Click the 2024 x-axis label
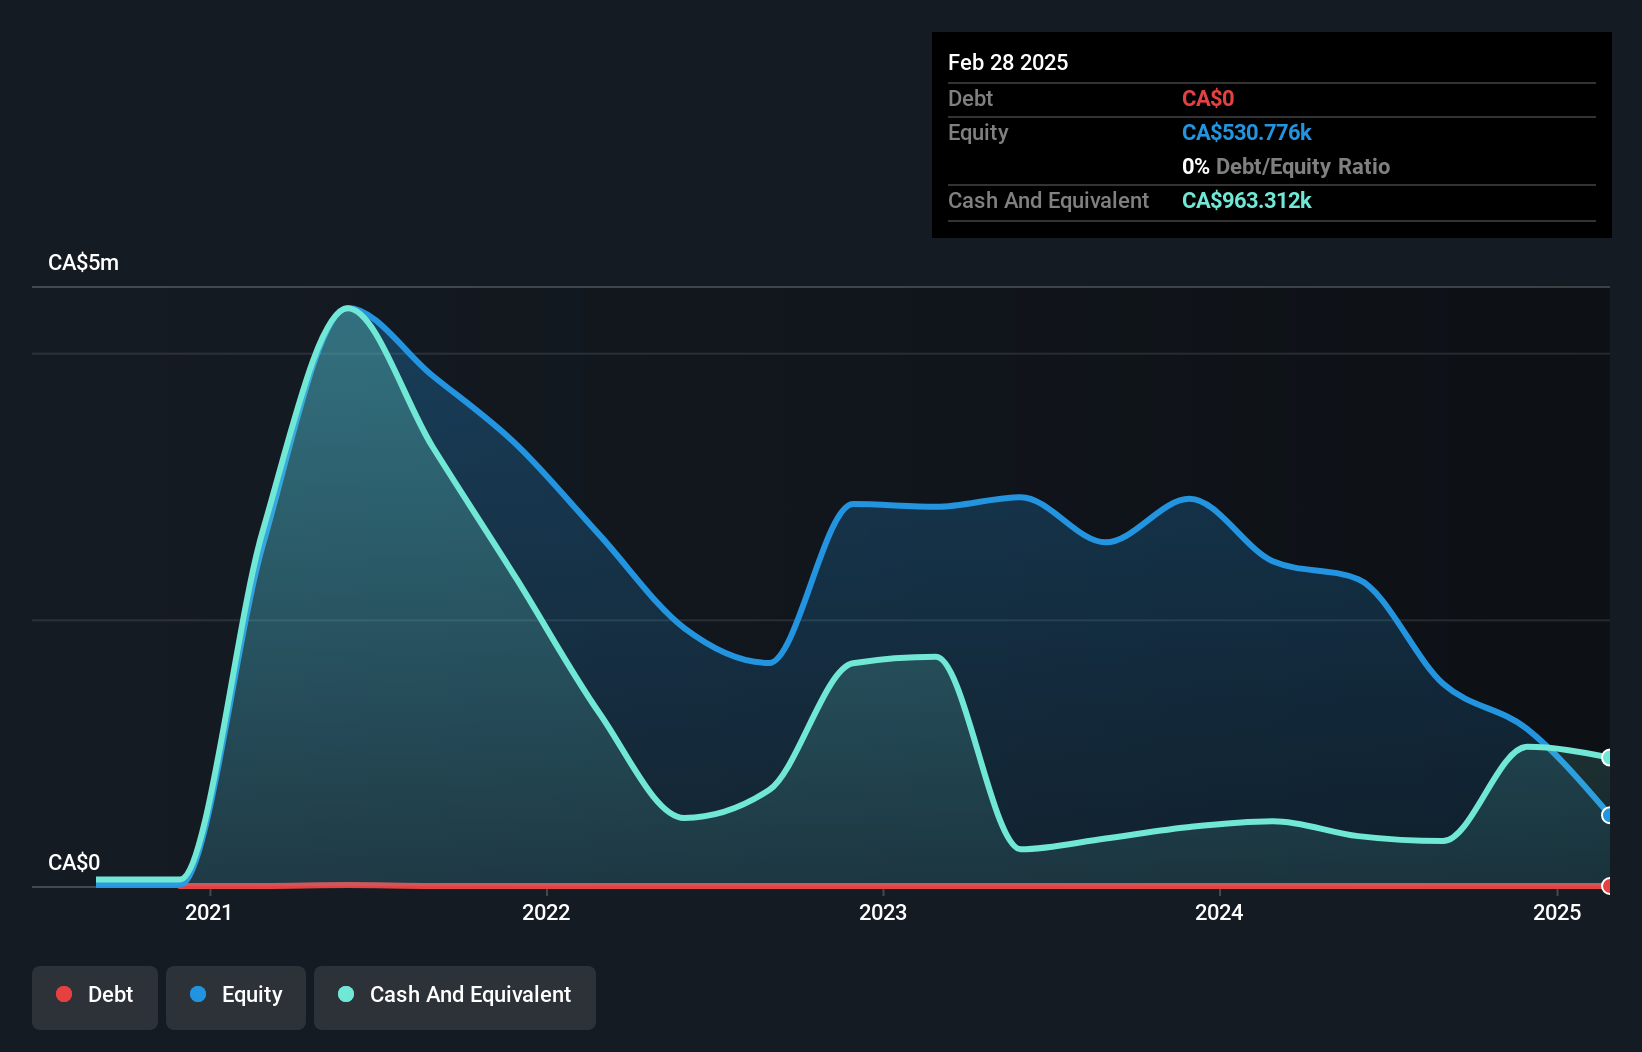 pos(1219,912)
